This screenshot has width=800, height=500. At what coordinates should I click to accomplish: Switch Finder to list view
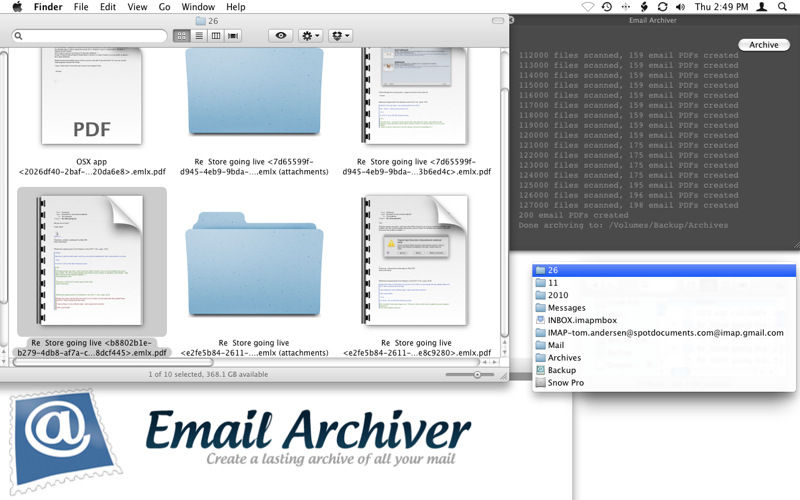[199, 36]
